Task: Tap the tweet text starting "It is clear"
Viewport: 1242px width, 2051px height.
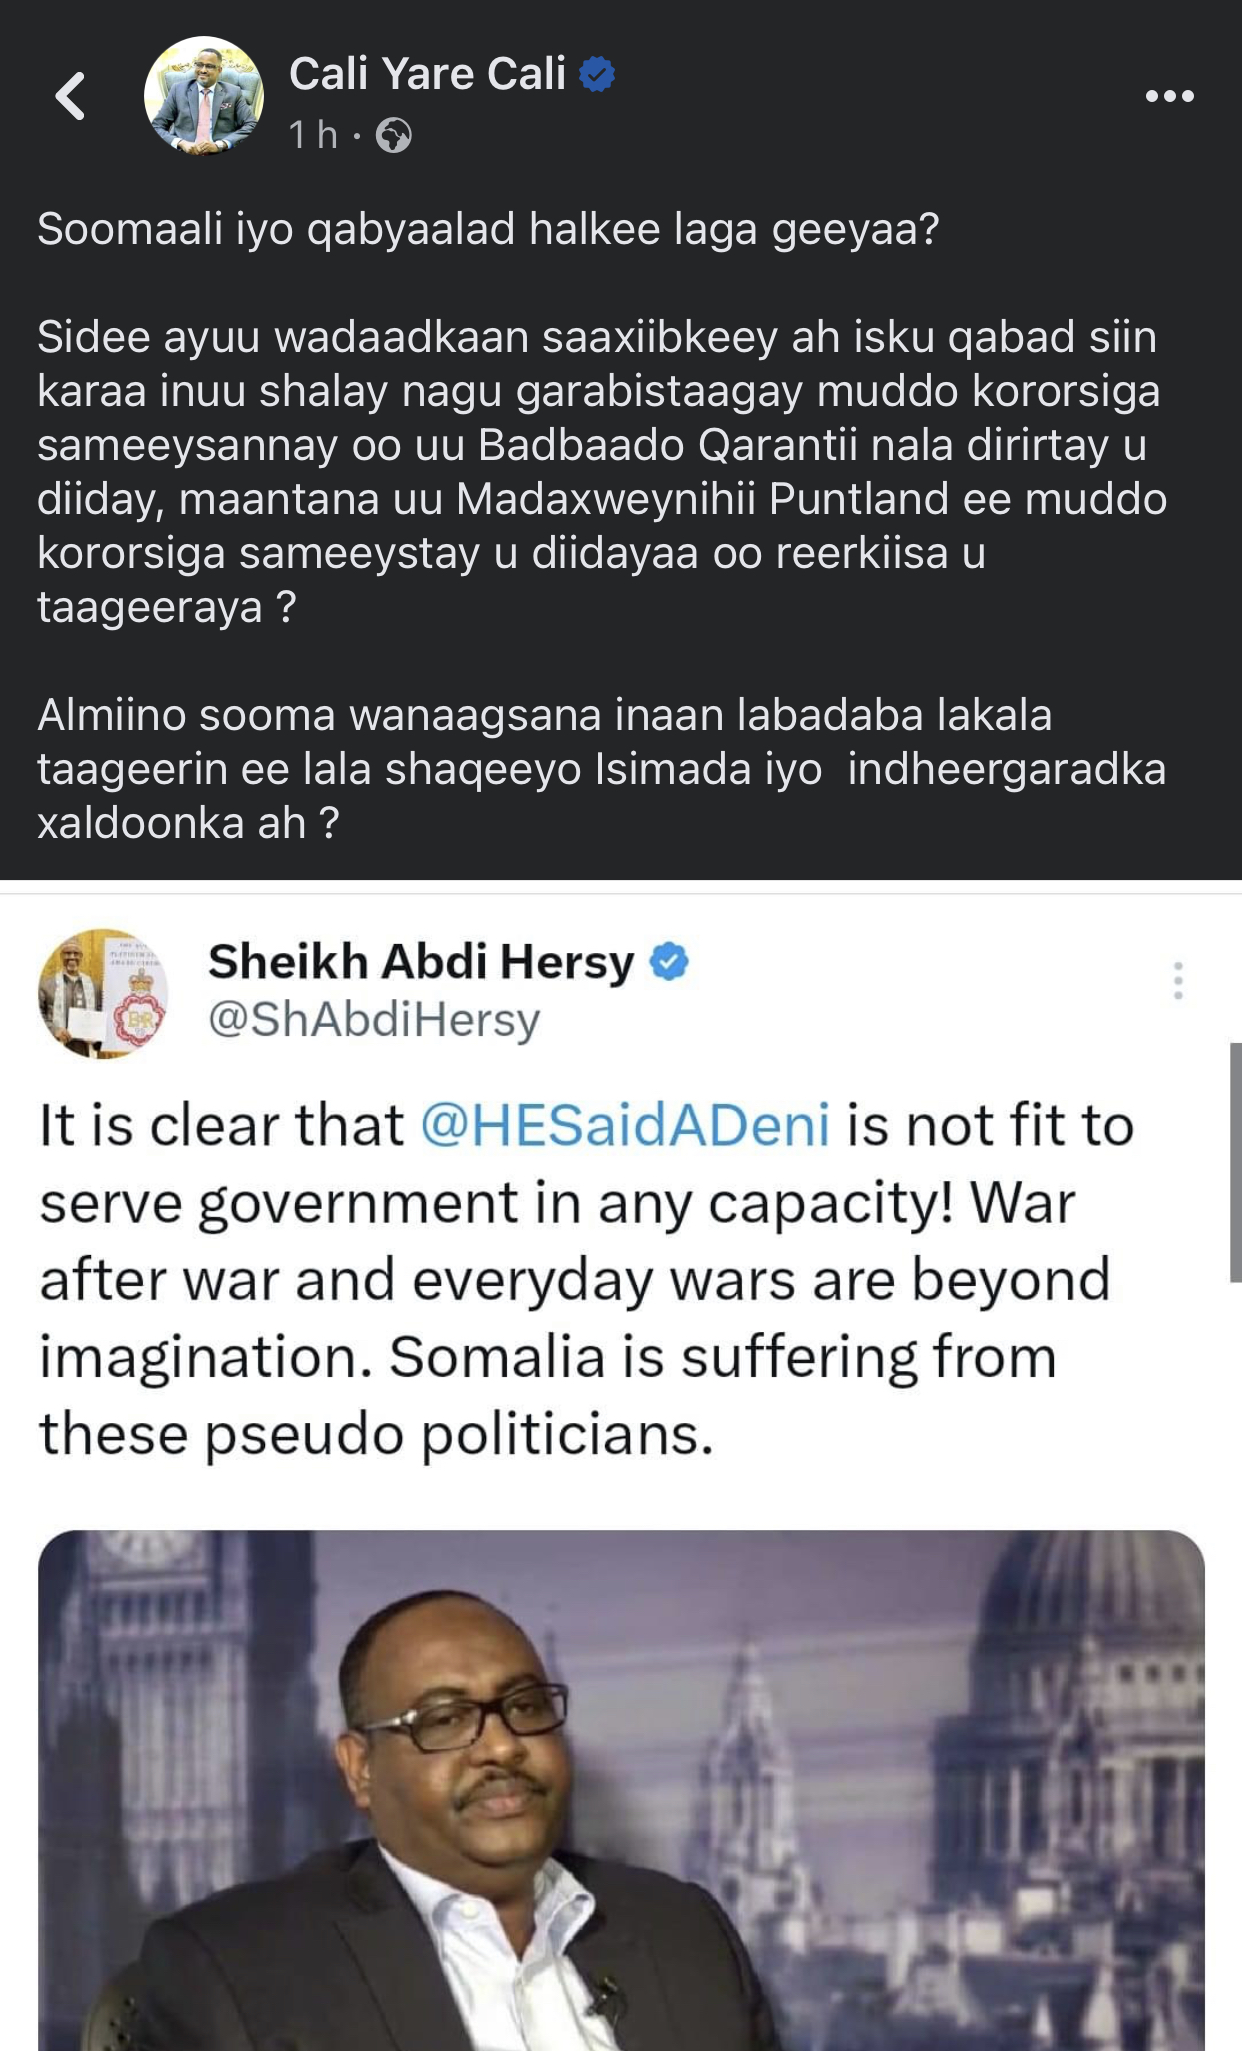Action: coord(587,1280)
